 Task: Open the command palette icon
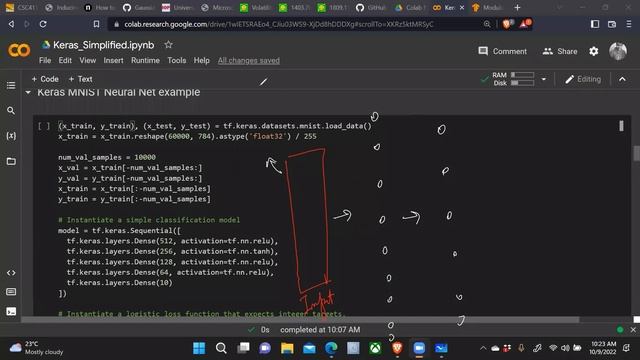click(11, 292)
